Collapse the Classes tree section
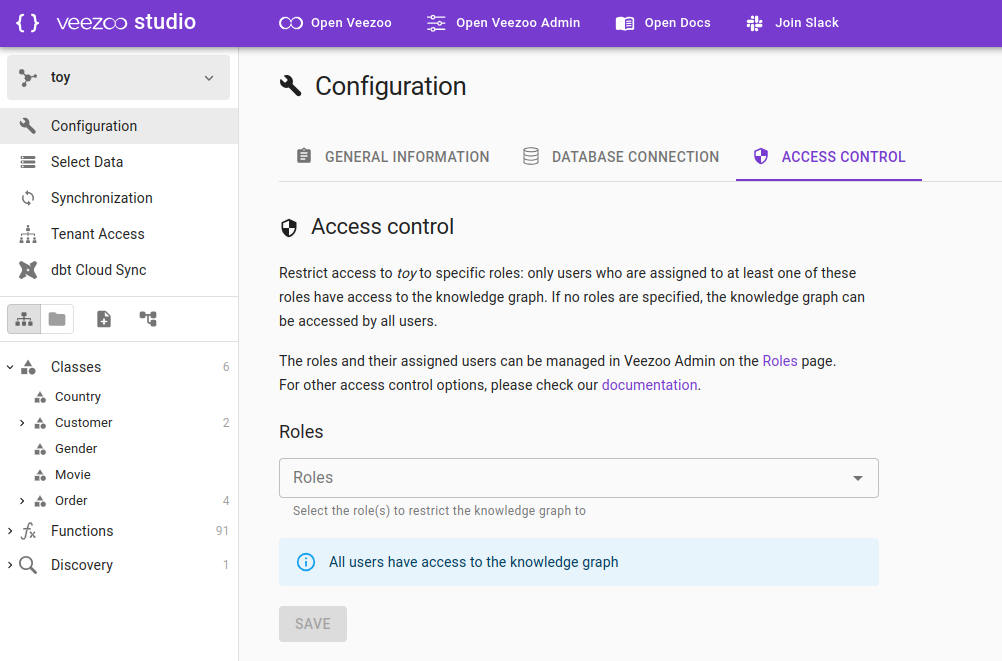Image resolution: width=1002 pixels, height=661 pixels. click(x=10, y=367)
